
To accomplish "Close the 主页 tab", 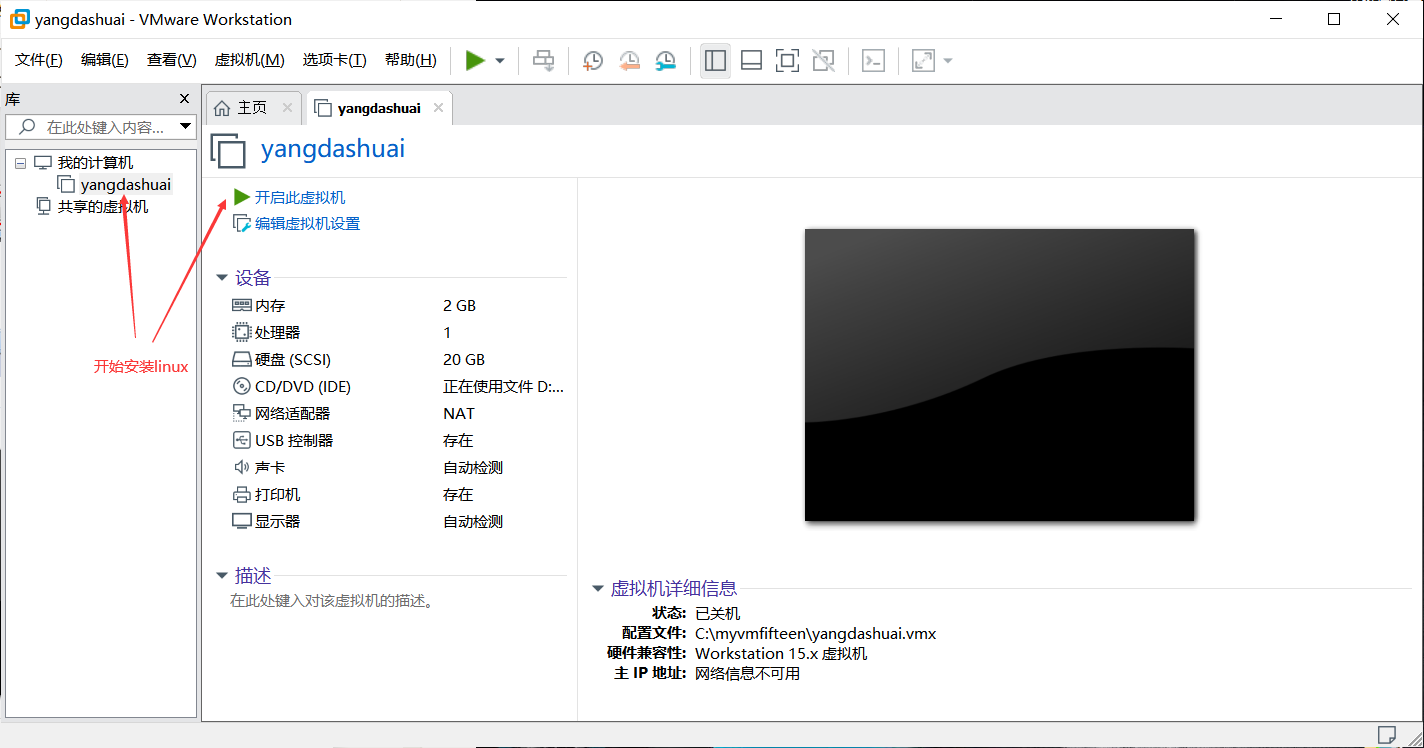I will pyautogui.click(x=287, y=108).
